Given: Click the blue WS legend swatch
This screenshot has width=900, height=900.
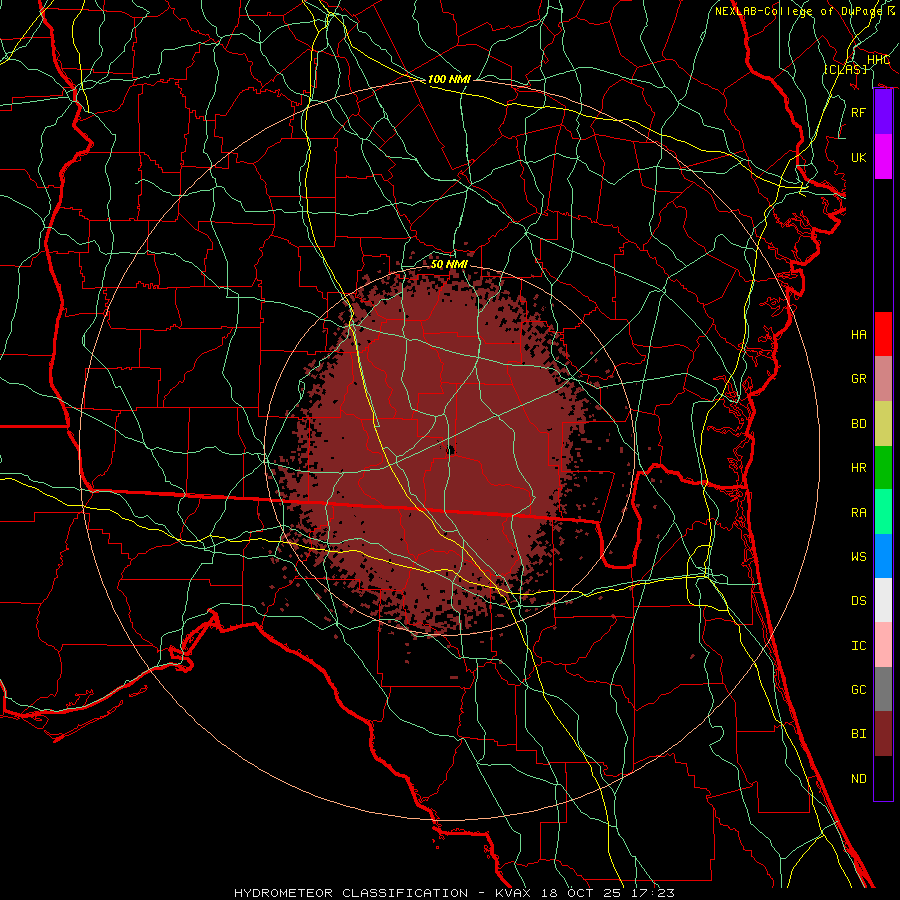Looking at the screenshot, I should click(x=883, y=556).
